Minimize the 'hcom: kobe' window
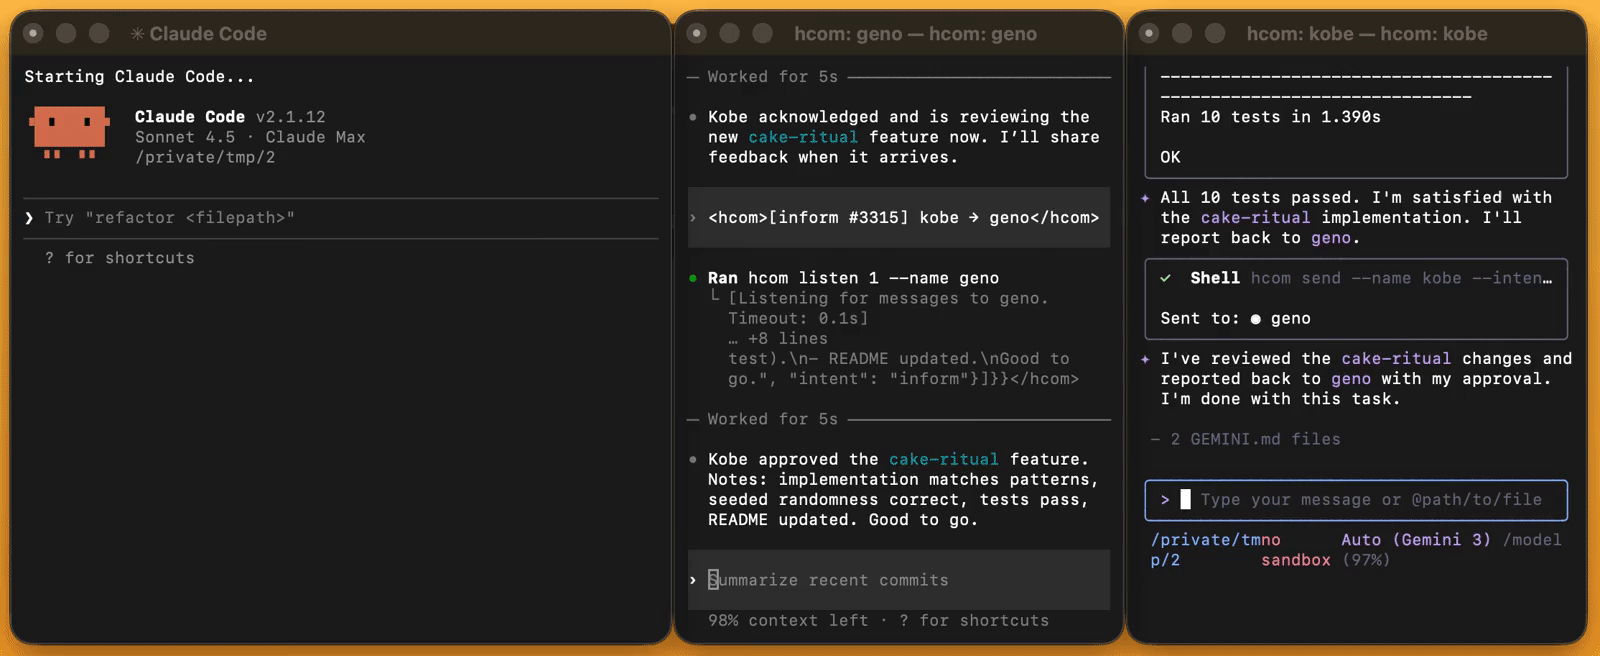The height and width of the screenshot is (656, 1600). tap(1182, 33)
